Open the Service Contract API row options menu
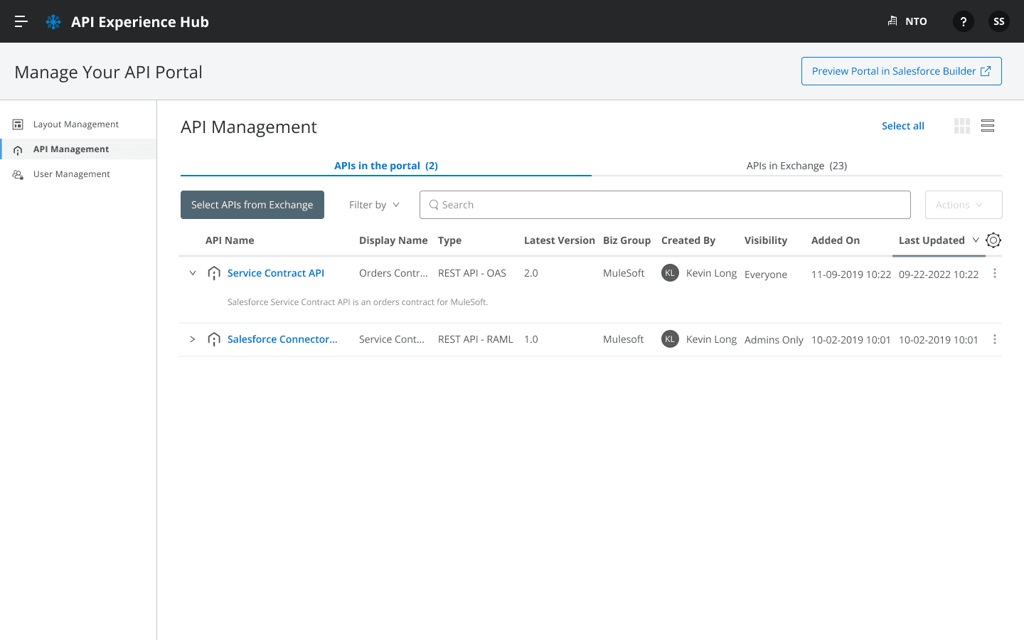Screen dimensions: 1024x640 995,274
